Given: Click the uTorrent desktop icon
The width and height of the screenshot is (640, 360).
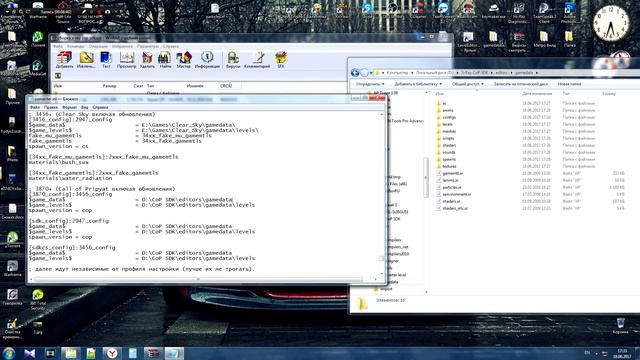Looking at the screenshot, I should tap(12, 240).
